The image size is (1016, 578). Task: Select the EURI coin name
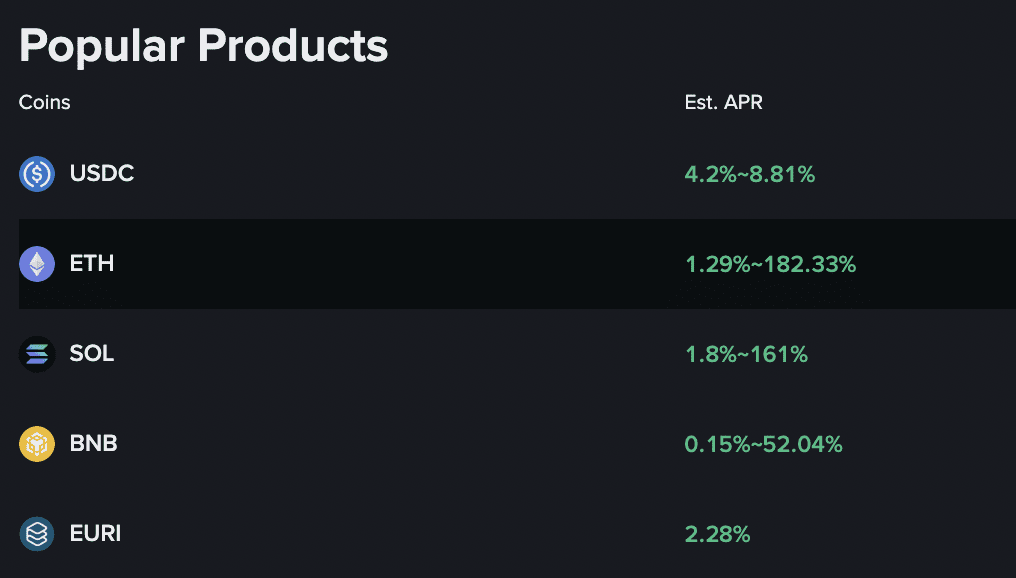point(95,534)
